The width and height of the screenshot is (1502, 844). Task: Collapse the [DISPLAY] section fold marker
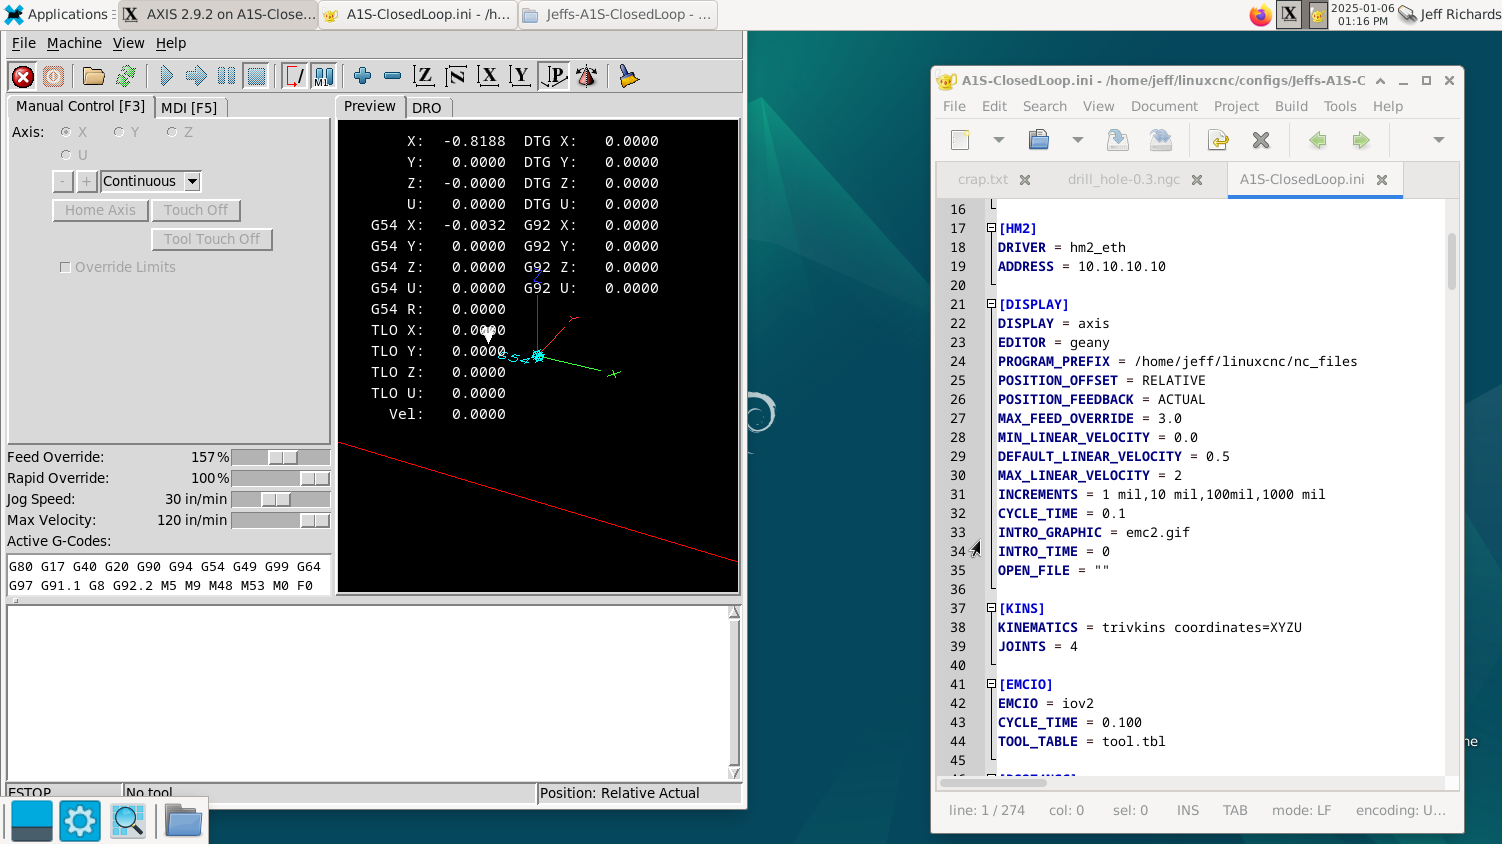point(991,304)
